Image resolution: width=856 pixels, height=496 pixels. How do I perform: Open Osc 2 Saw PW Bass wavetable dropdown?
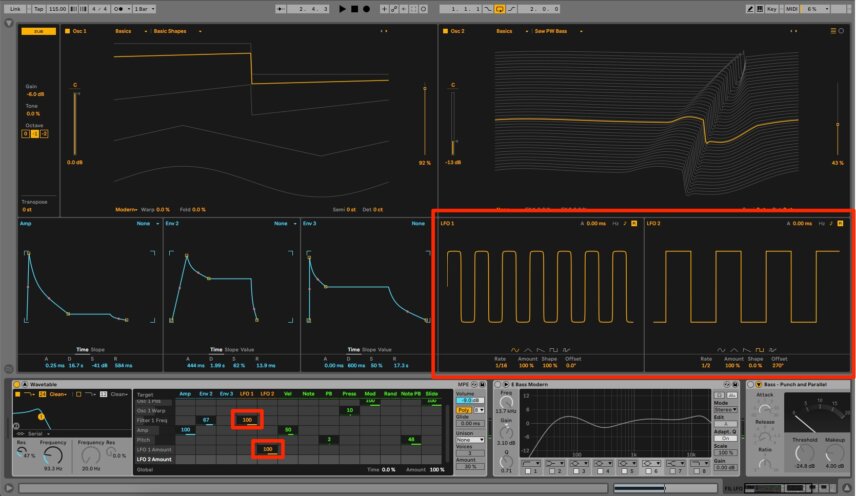pos(558,31)
